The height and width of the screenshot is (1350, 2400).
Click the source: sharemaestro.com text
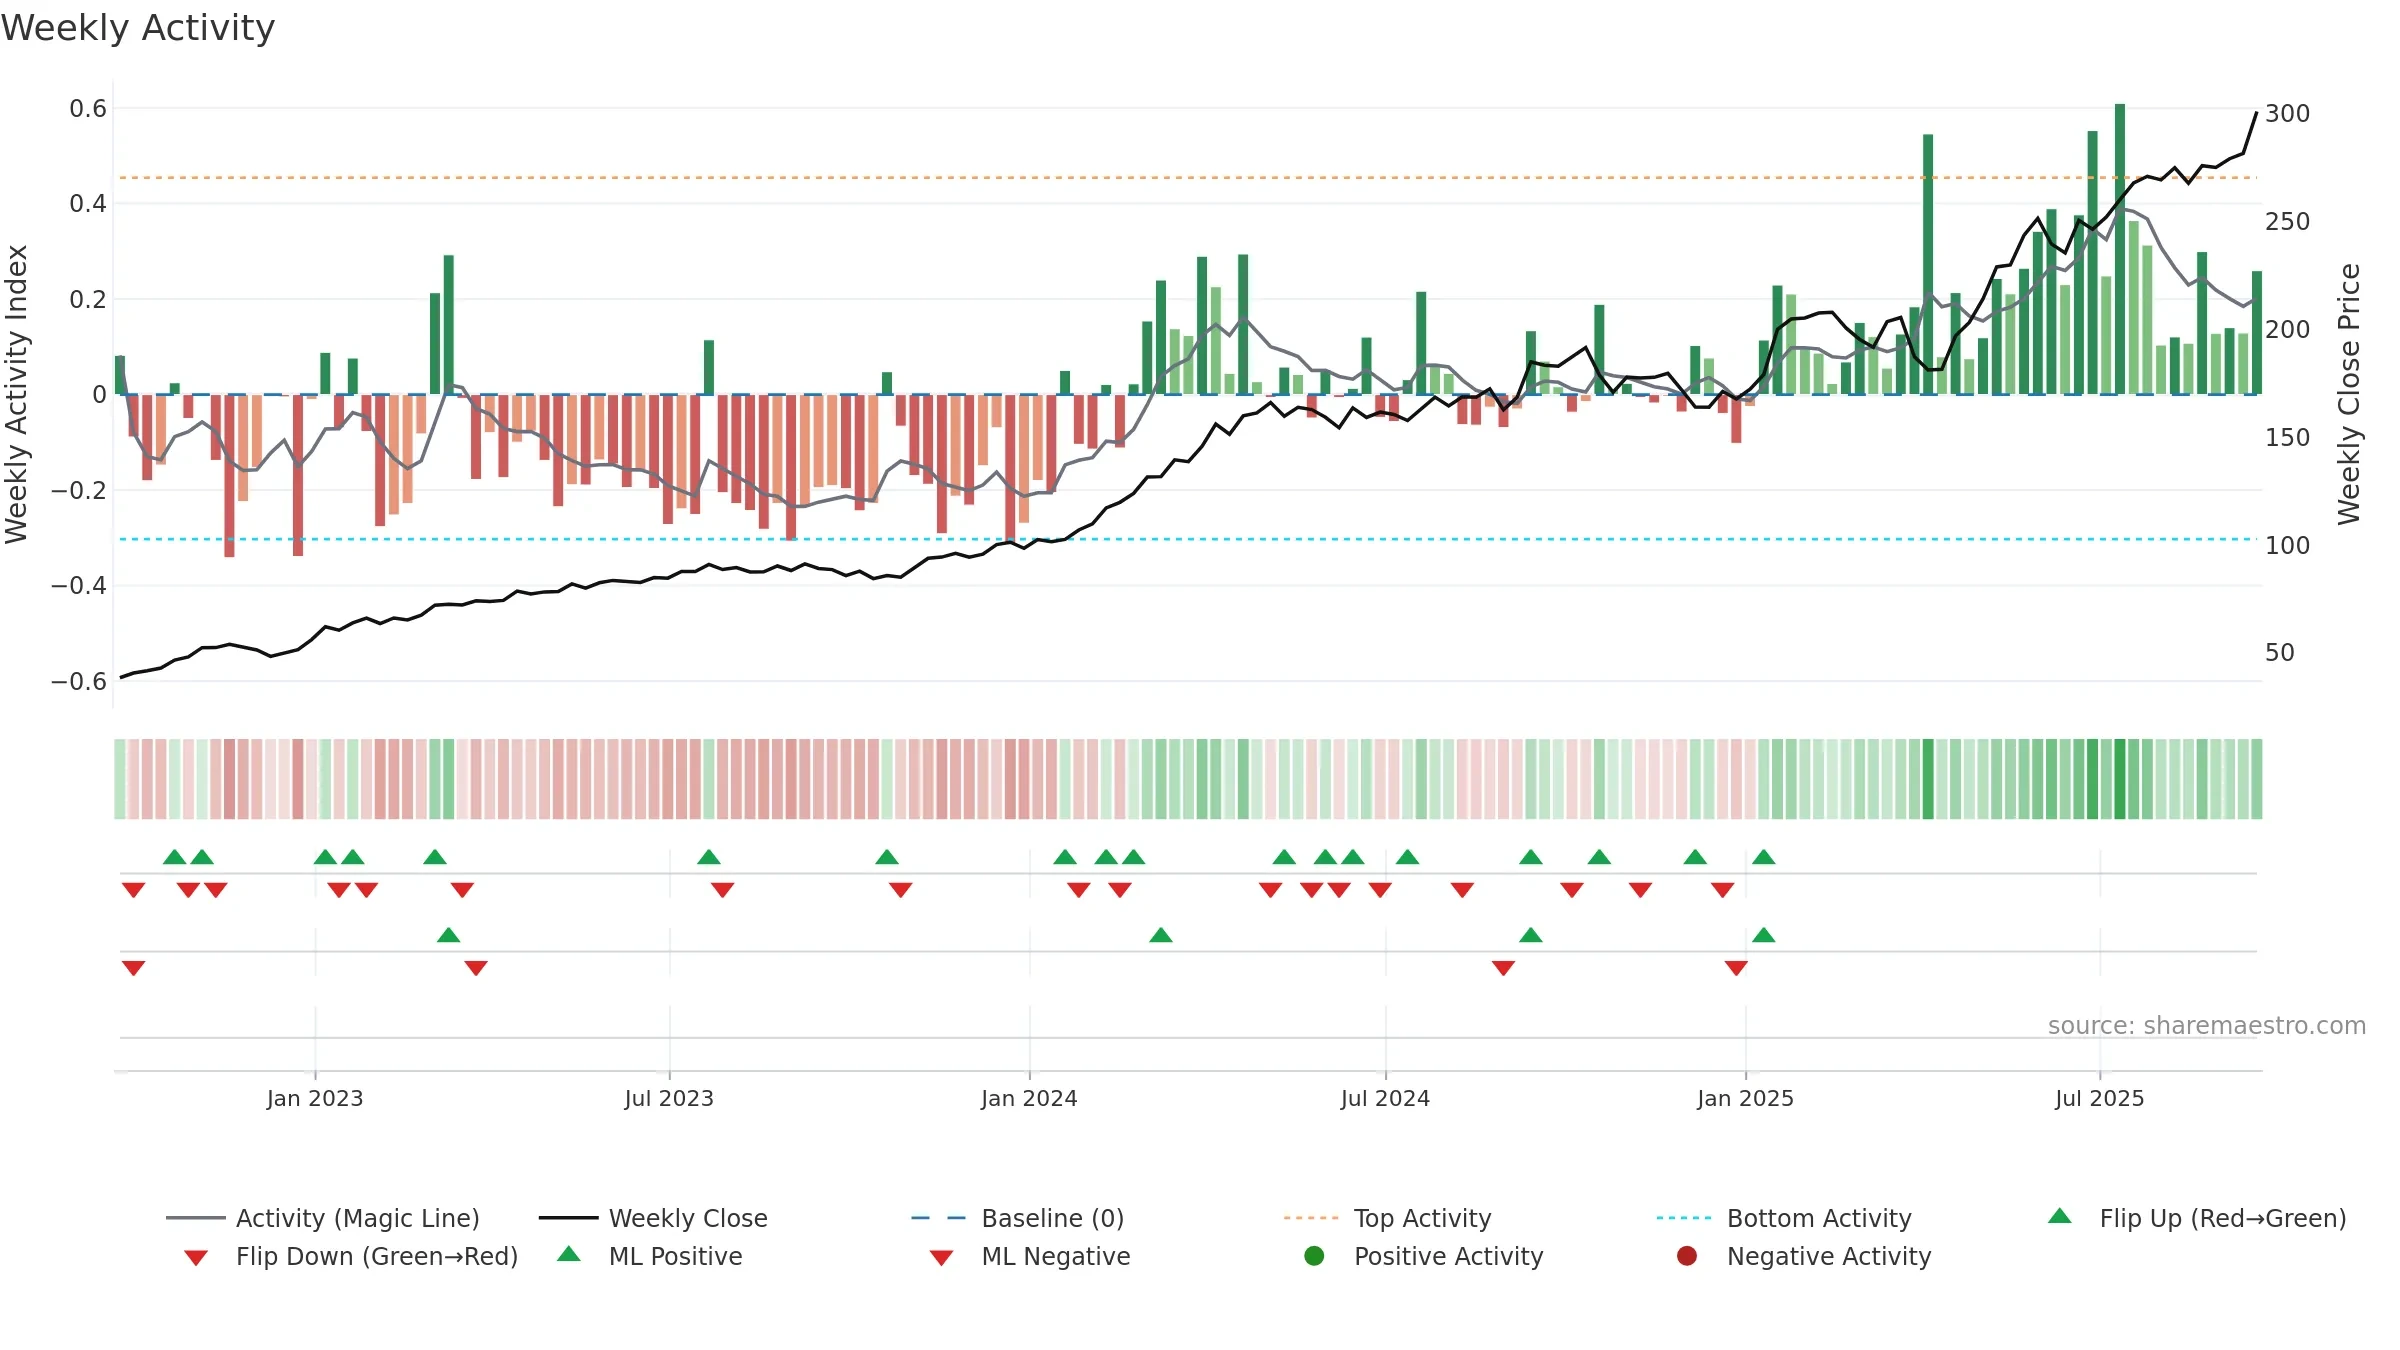coord(2207,1026)
